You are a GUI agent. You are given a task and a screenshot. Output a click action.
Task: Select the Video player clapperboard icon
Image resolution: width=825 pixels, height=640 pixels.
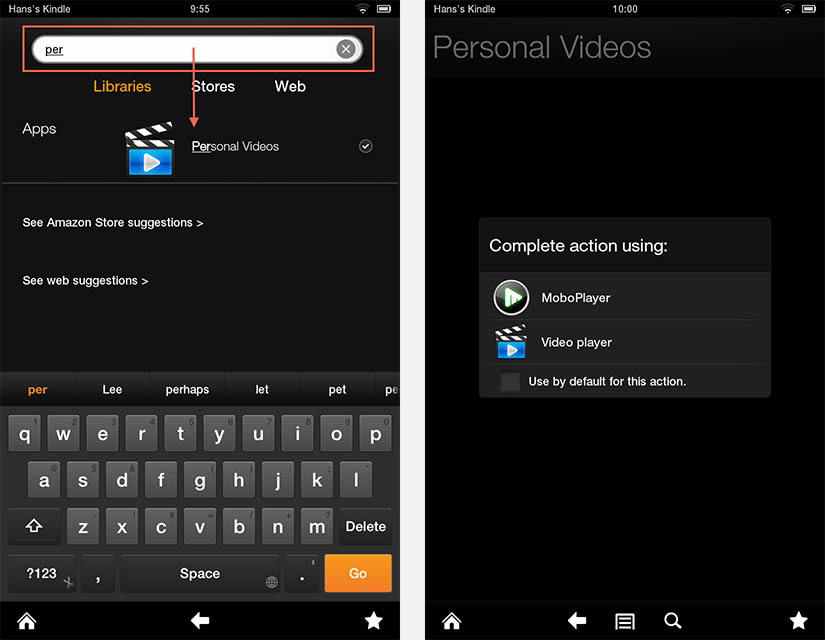click(x=510, y=342)
